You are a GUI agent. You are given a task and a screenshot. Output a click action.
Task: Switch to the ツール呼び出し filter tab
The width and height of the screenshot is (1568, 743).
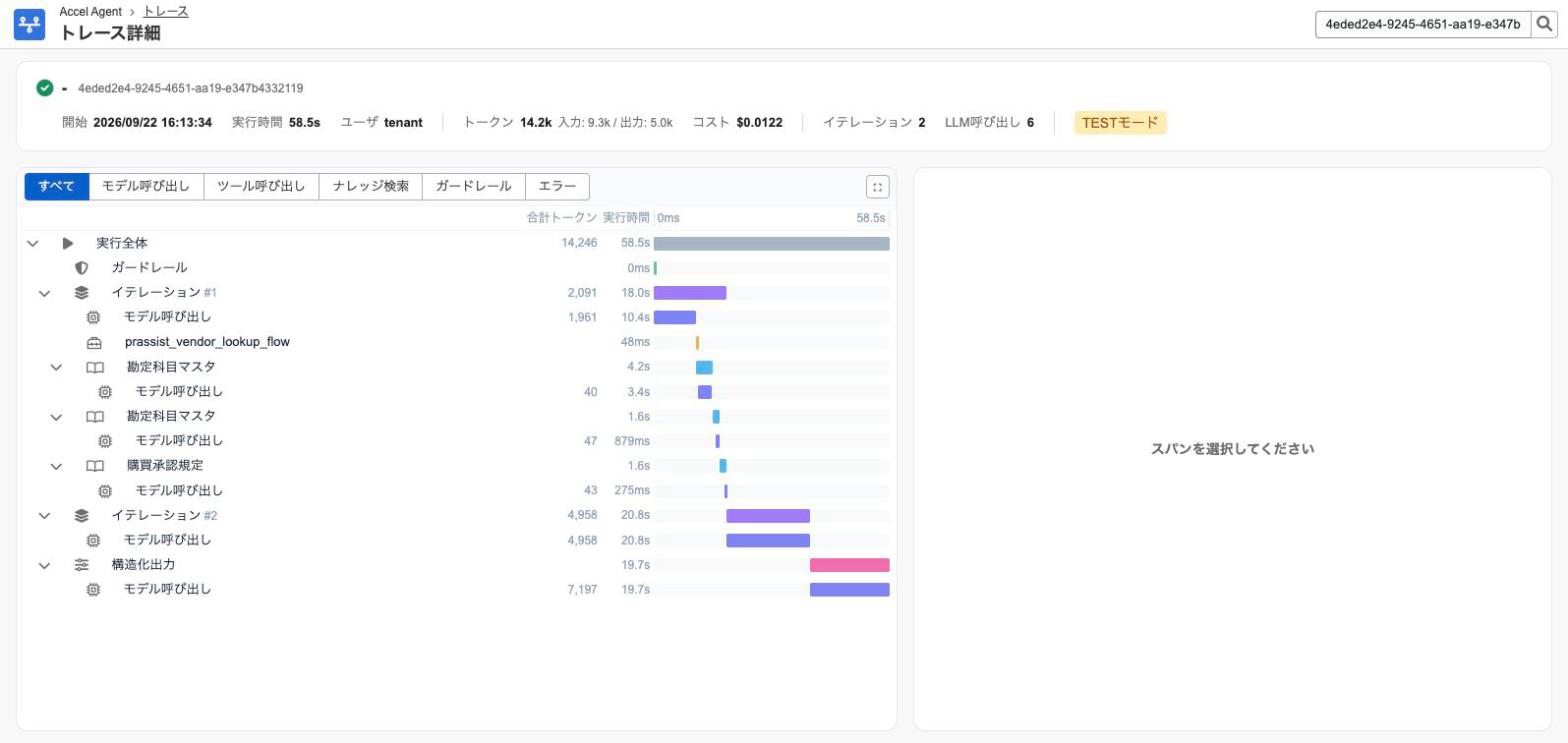[261, 186]
